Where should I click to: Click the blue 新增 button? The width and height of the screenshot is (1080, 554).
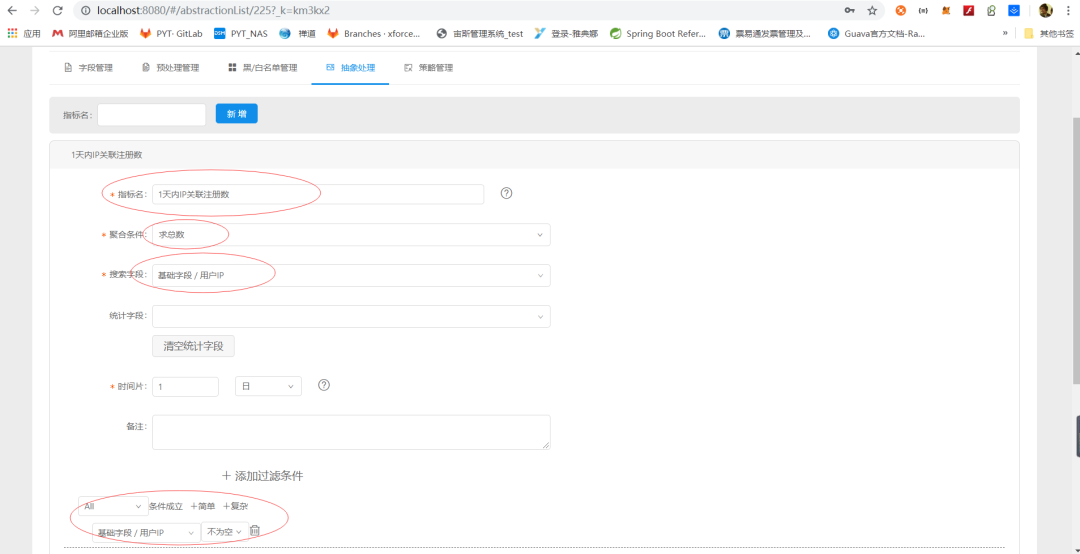pyautogui.click(x=237, y=114)
